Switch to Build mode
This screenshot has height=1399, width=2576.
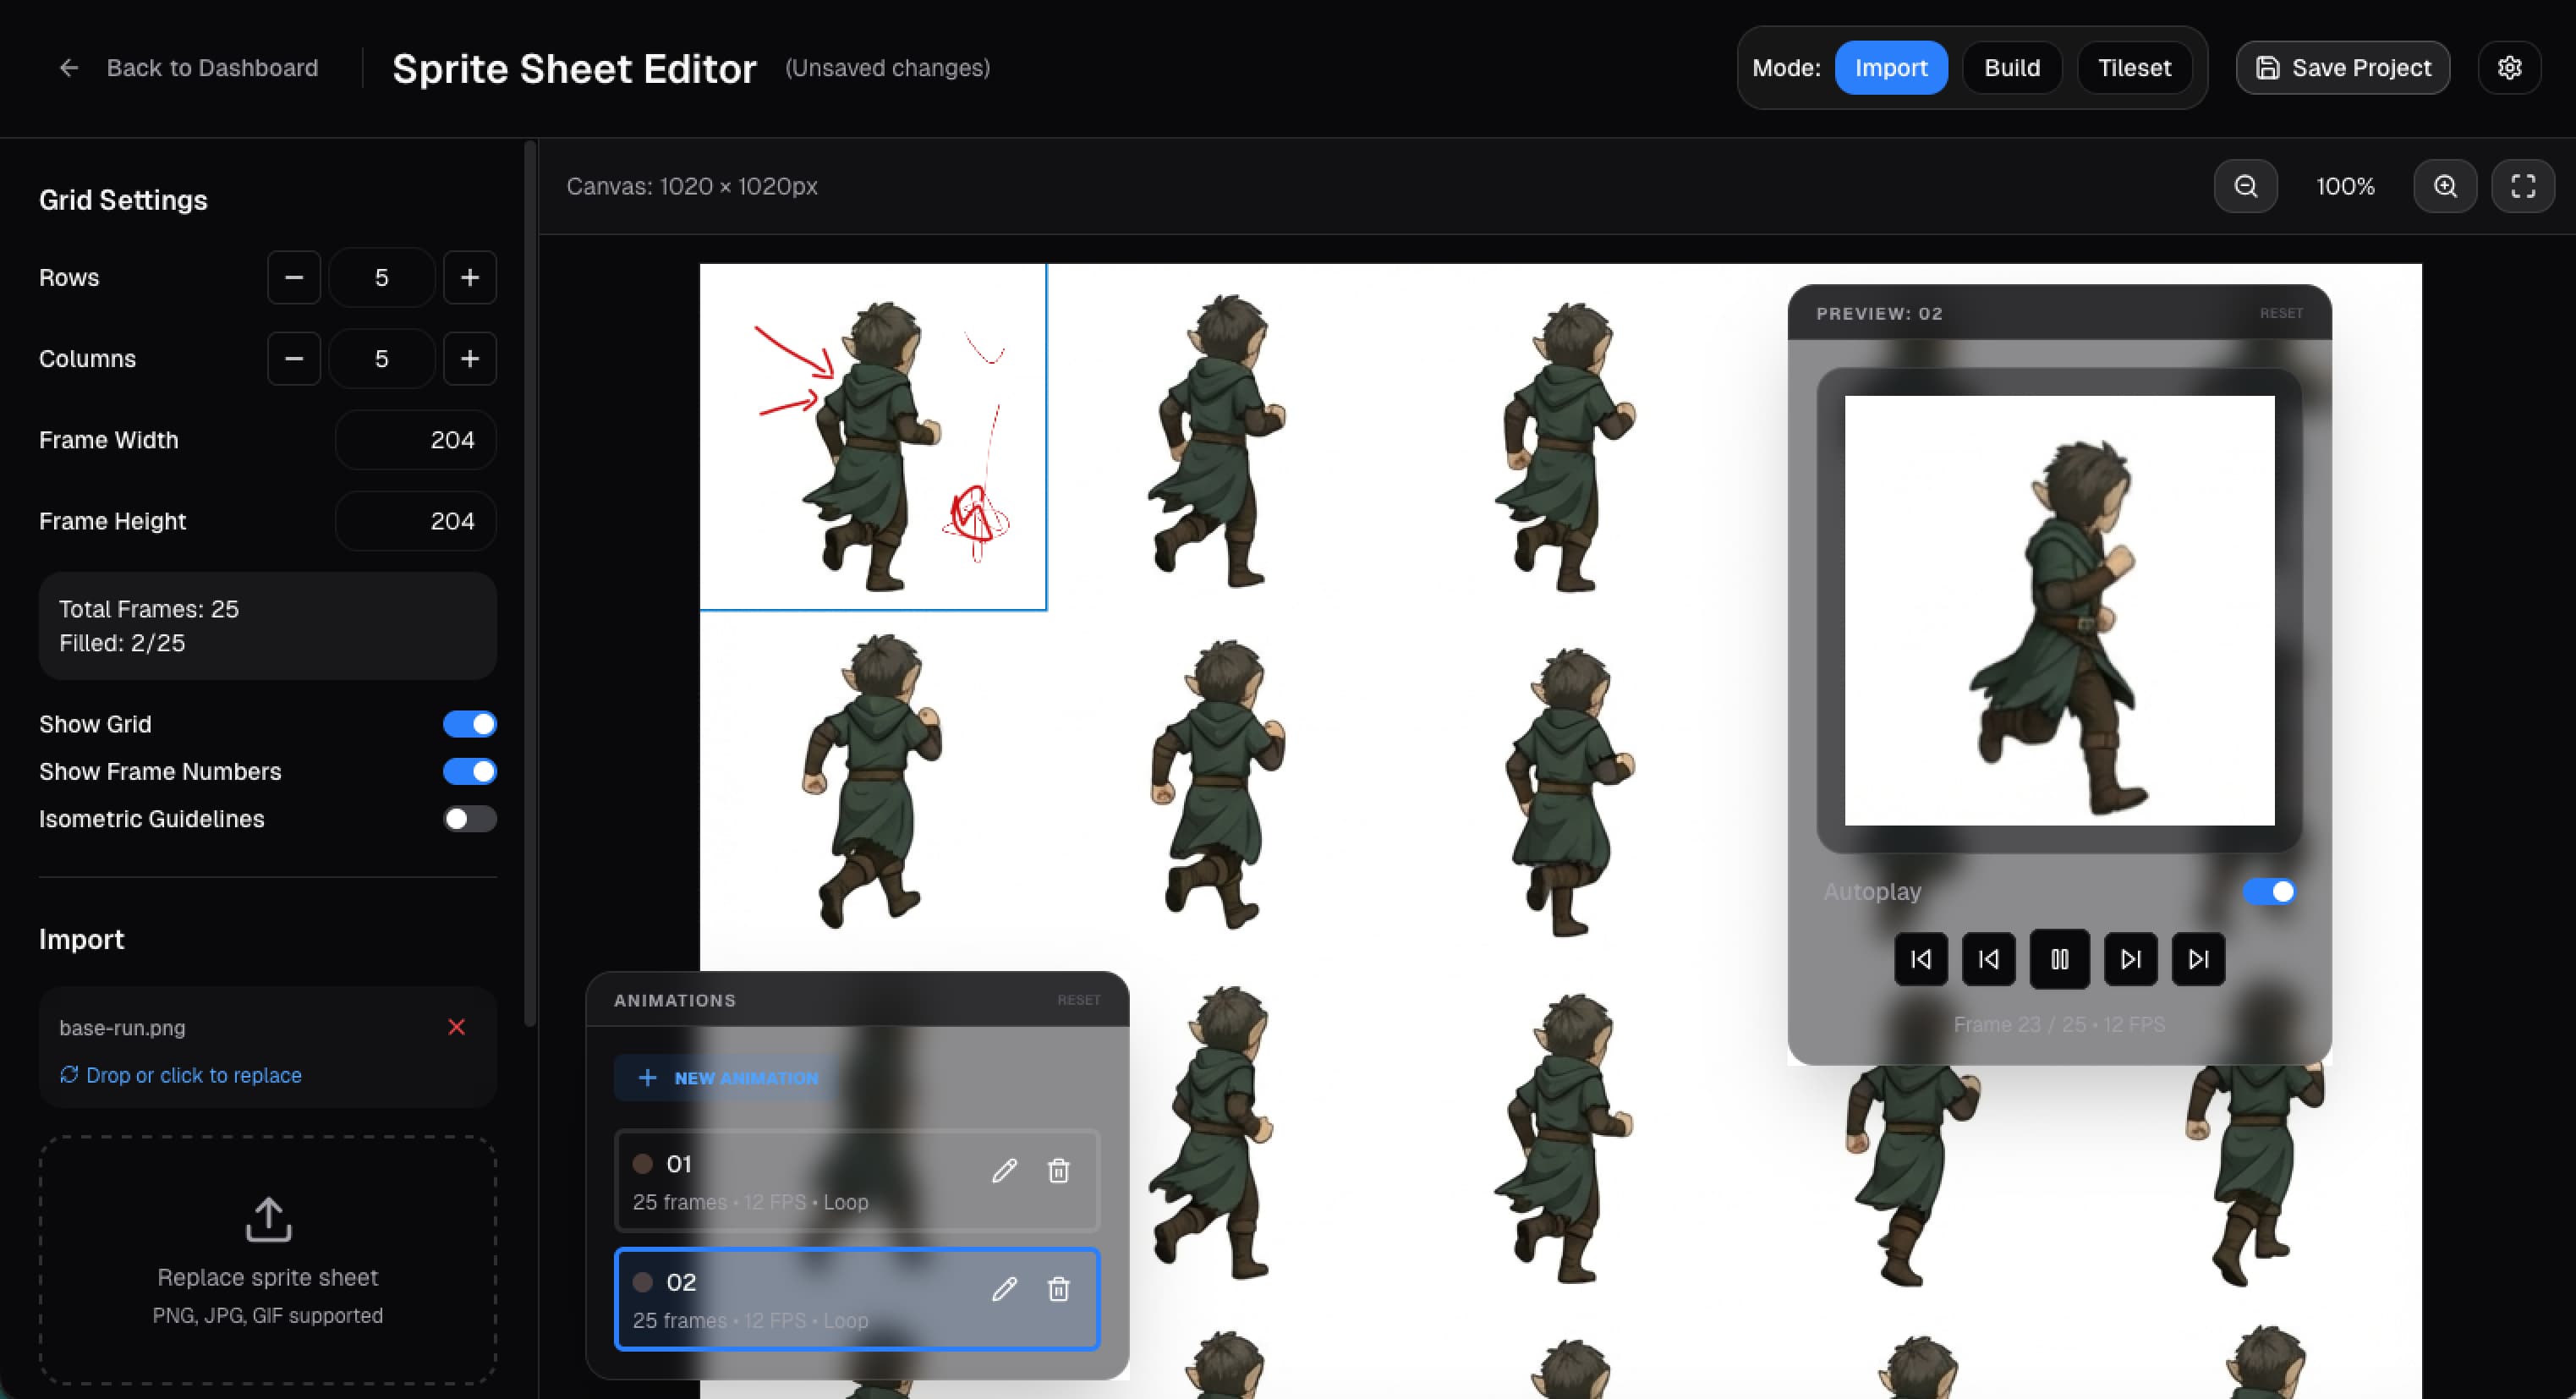pos(2011,67)
